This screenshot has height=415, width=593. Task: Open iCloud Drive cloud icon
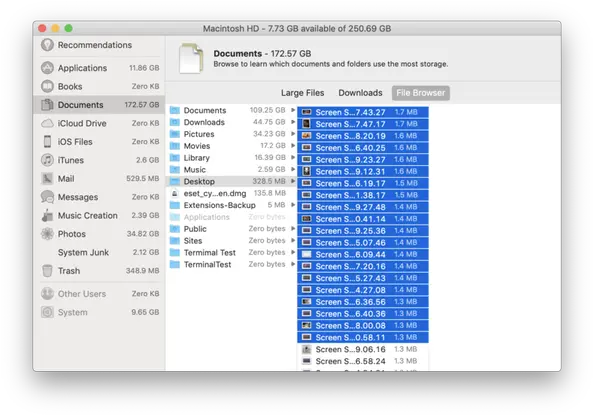(47, 123)
